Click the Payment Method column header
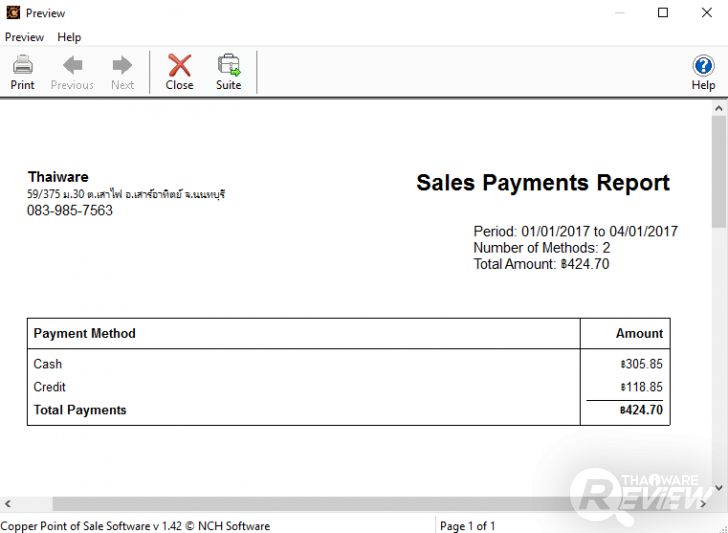Viewport: 728px width, 533px height. coord(84,333)
